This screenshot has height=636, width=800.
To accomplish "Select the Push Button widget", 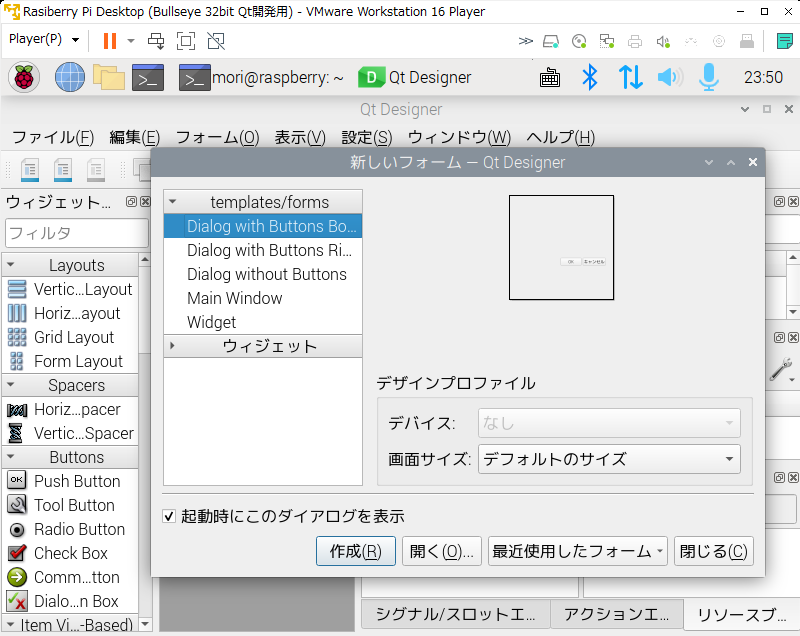I will click(70, 481).
